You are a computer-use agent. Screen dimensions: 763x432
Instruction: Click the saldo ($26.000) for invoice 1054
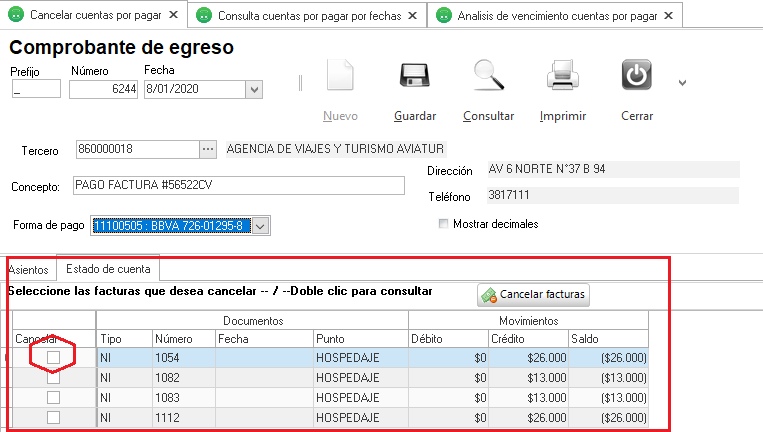coord(608,358)
